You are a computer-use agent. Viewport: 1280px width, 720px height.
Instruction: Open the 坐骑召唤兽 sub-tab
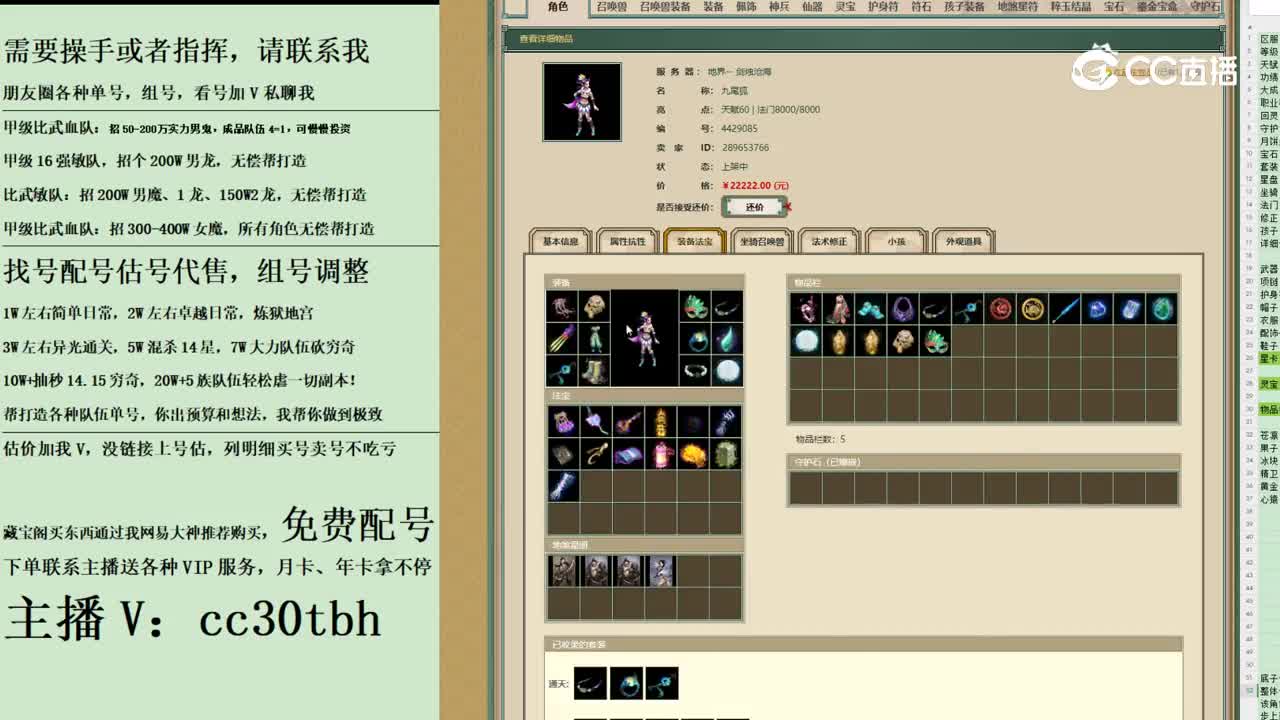coord(762,241)
